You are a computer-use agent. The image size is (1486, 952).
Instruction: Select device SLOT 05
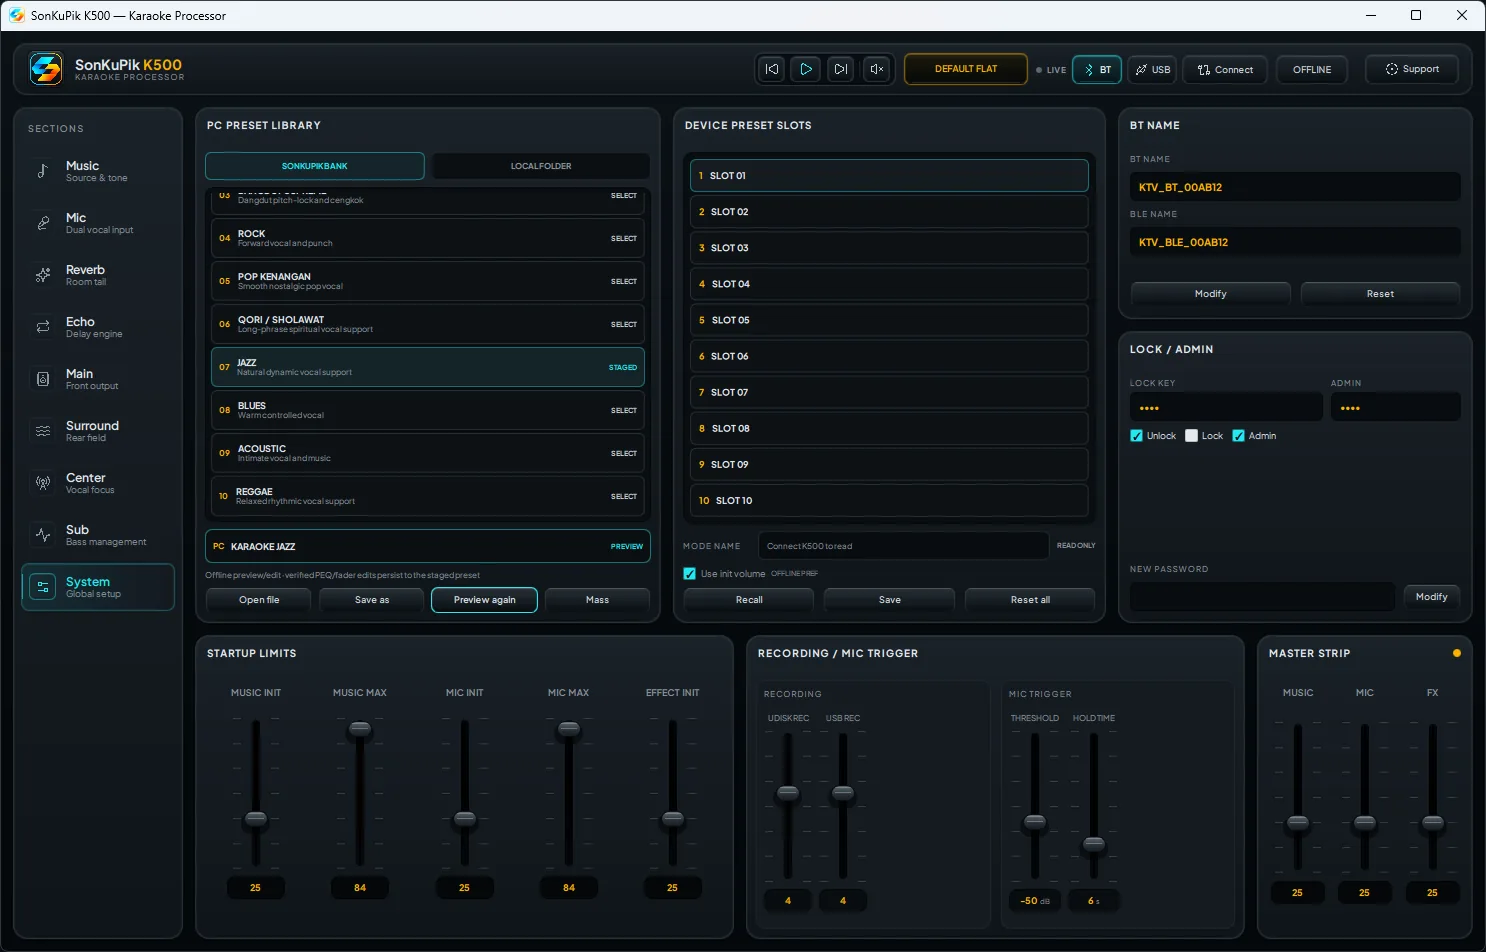coord(889,320)
